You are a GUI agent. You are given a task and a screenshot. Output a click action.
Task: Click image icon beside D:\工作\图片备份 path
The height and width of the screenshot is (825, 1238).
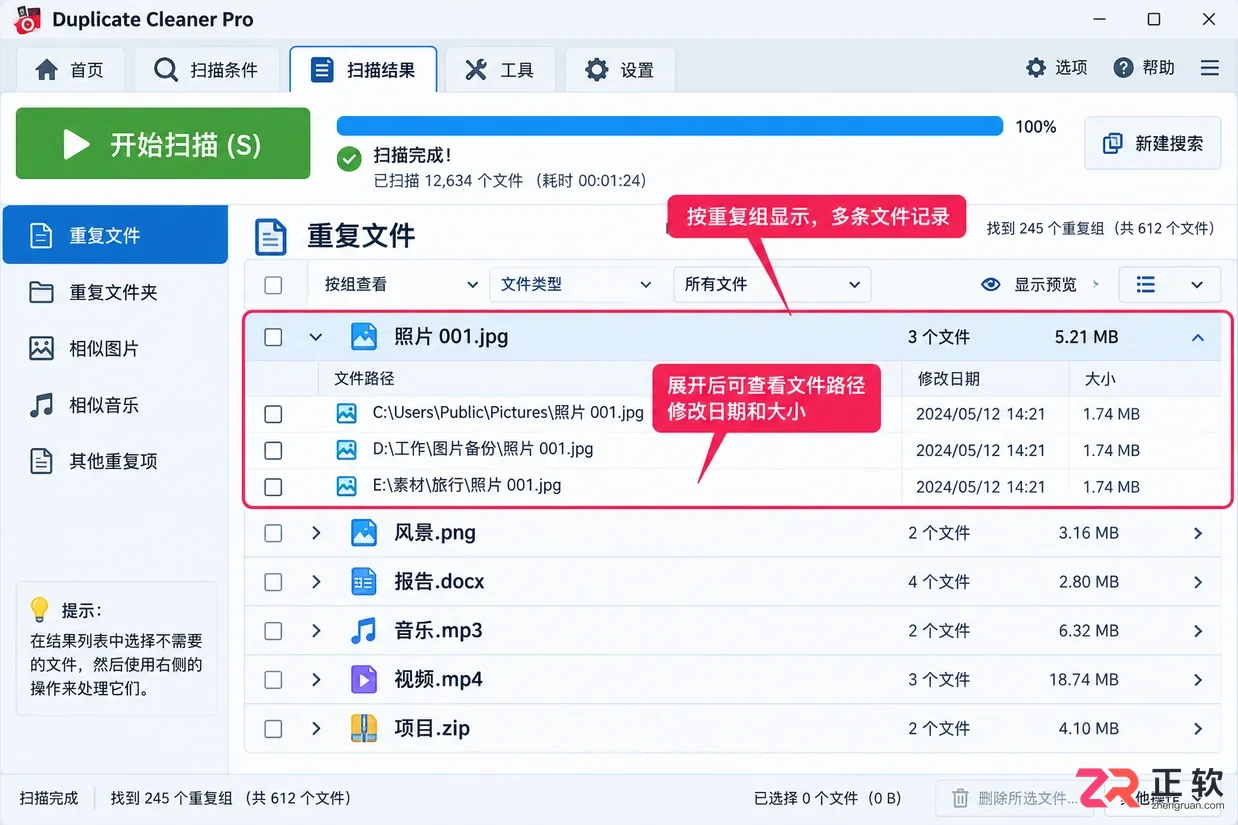point(347,450)
